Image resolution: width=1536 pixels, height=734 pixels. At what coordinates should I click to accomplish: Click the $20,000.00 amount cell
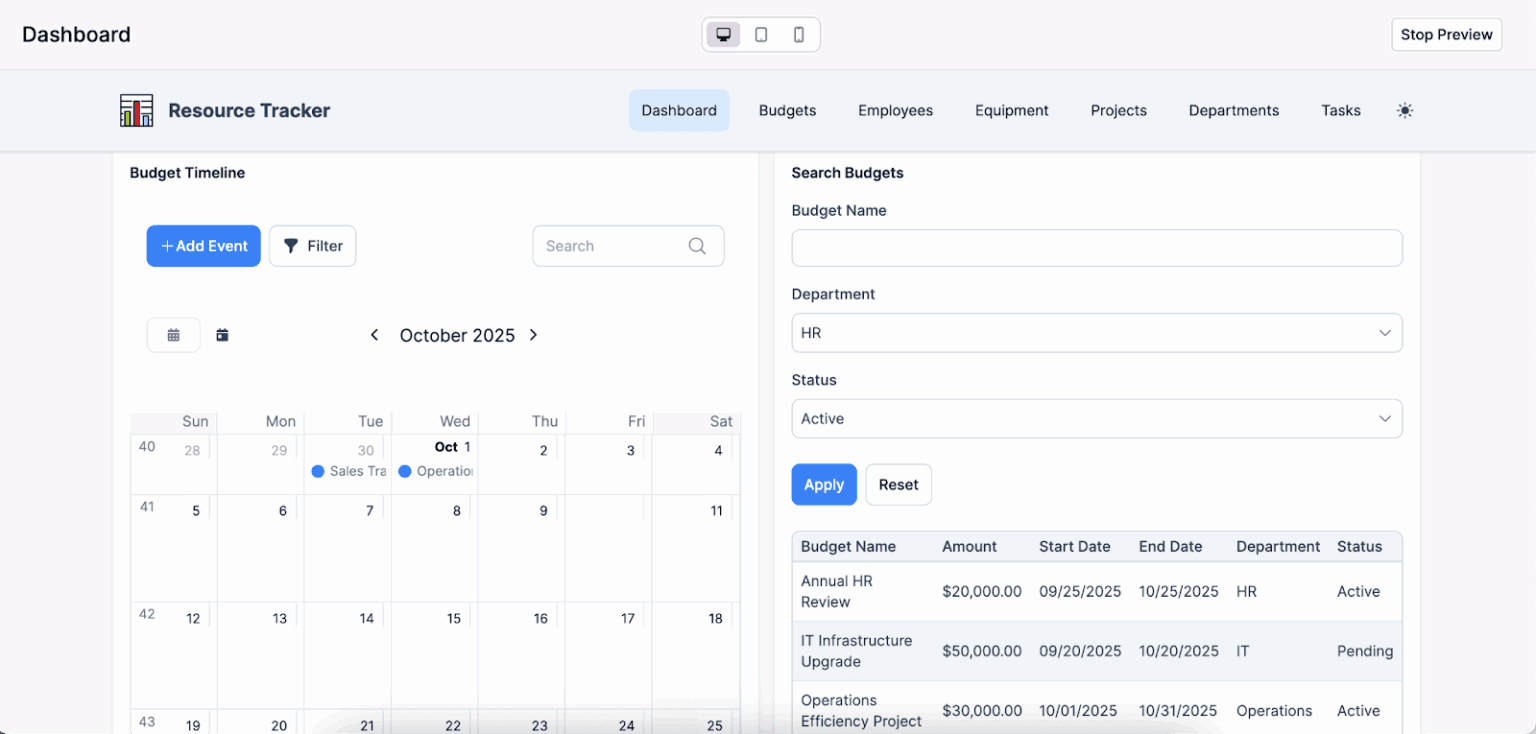point(982,592)
